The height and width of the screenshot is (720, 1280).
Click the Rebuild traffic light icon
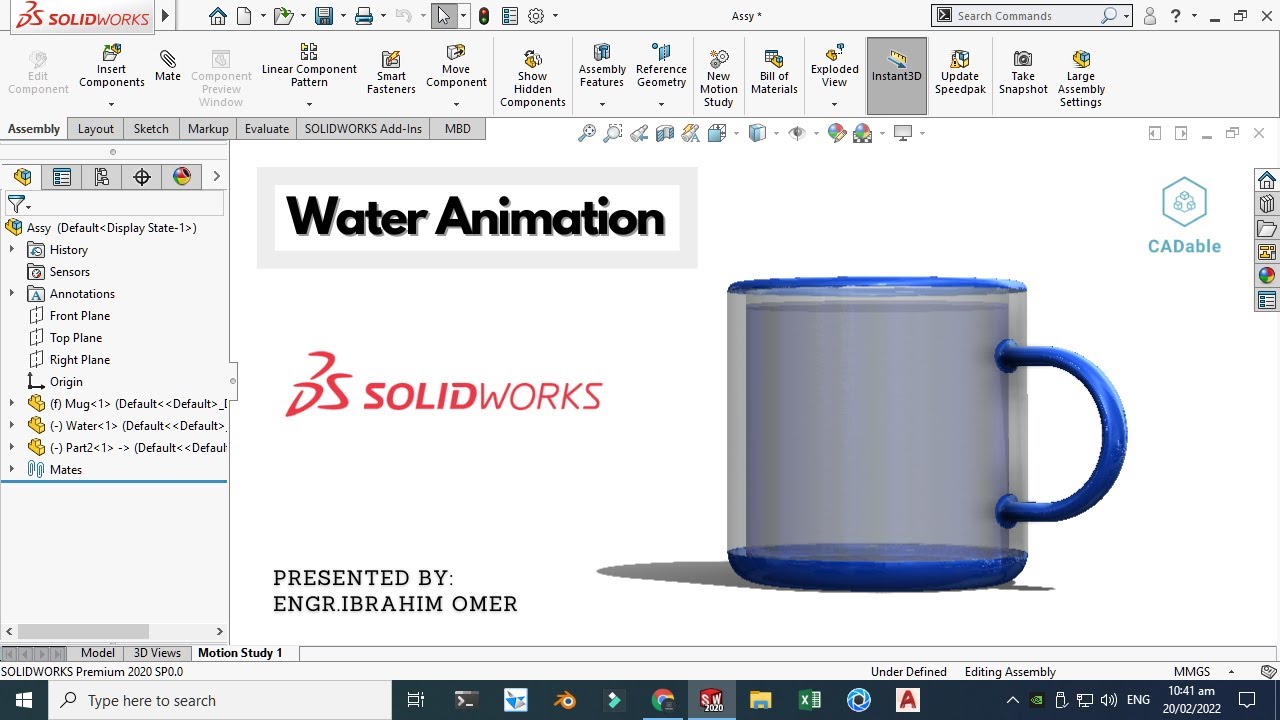pyautogui.click(x=484, y=16)
